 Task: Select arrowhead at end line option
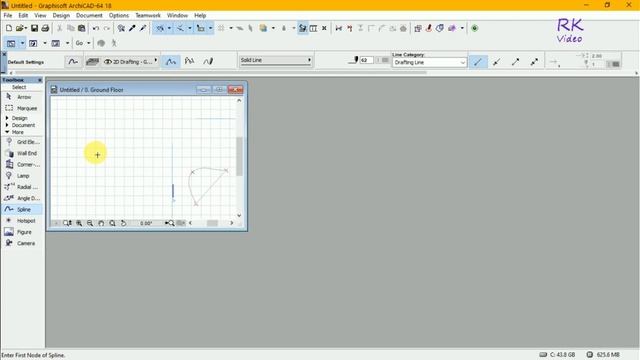[x=516, y=62]
